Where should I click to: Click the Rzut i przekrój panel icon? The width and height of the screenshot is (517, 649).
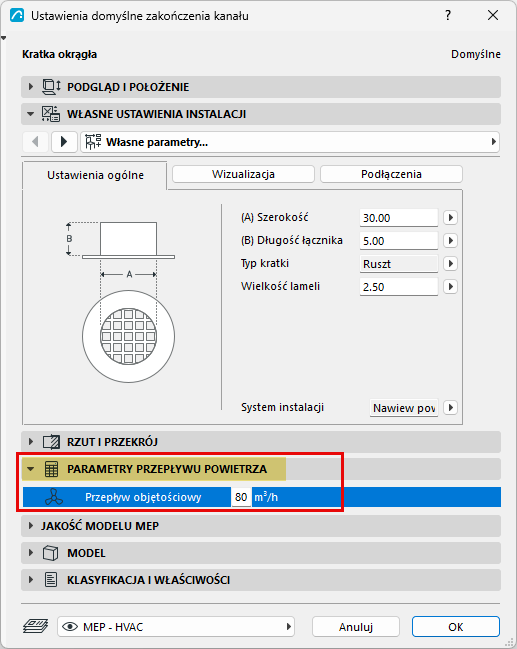[x=51, y=442]
